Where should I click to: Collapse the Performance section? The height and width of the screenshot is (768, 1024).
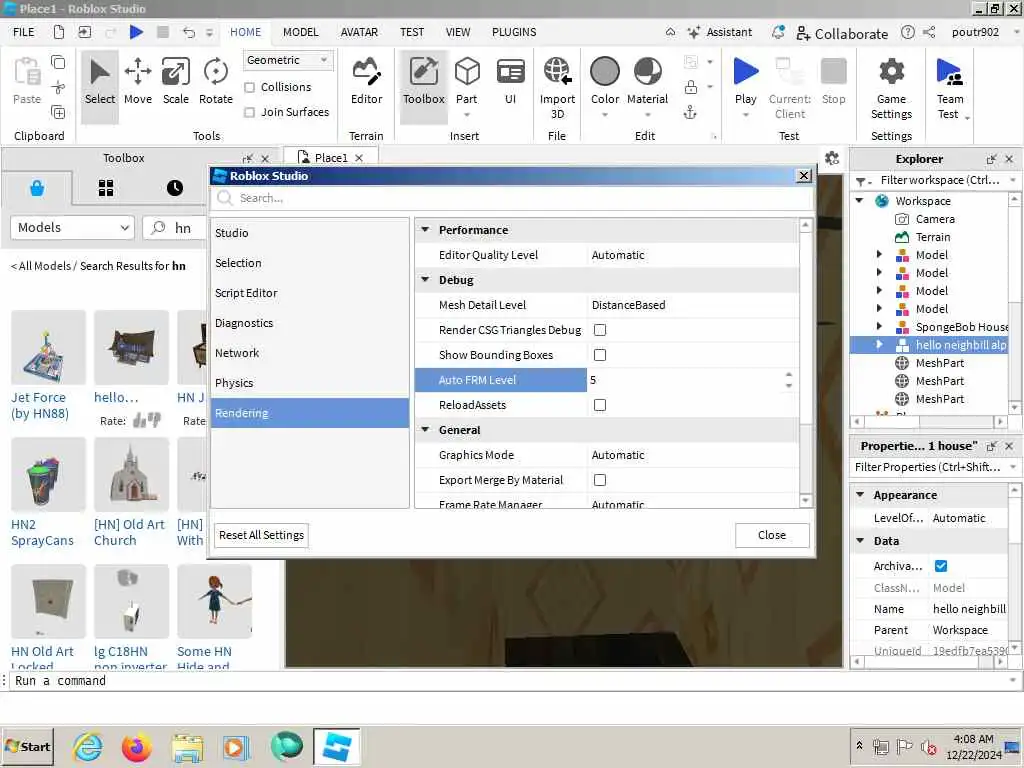coord(425,230)
